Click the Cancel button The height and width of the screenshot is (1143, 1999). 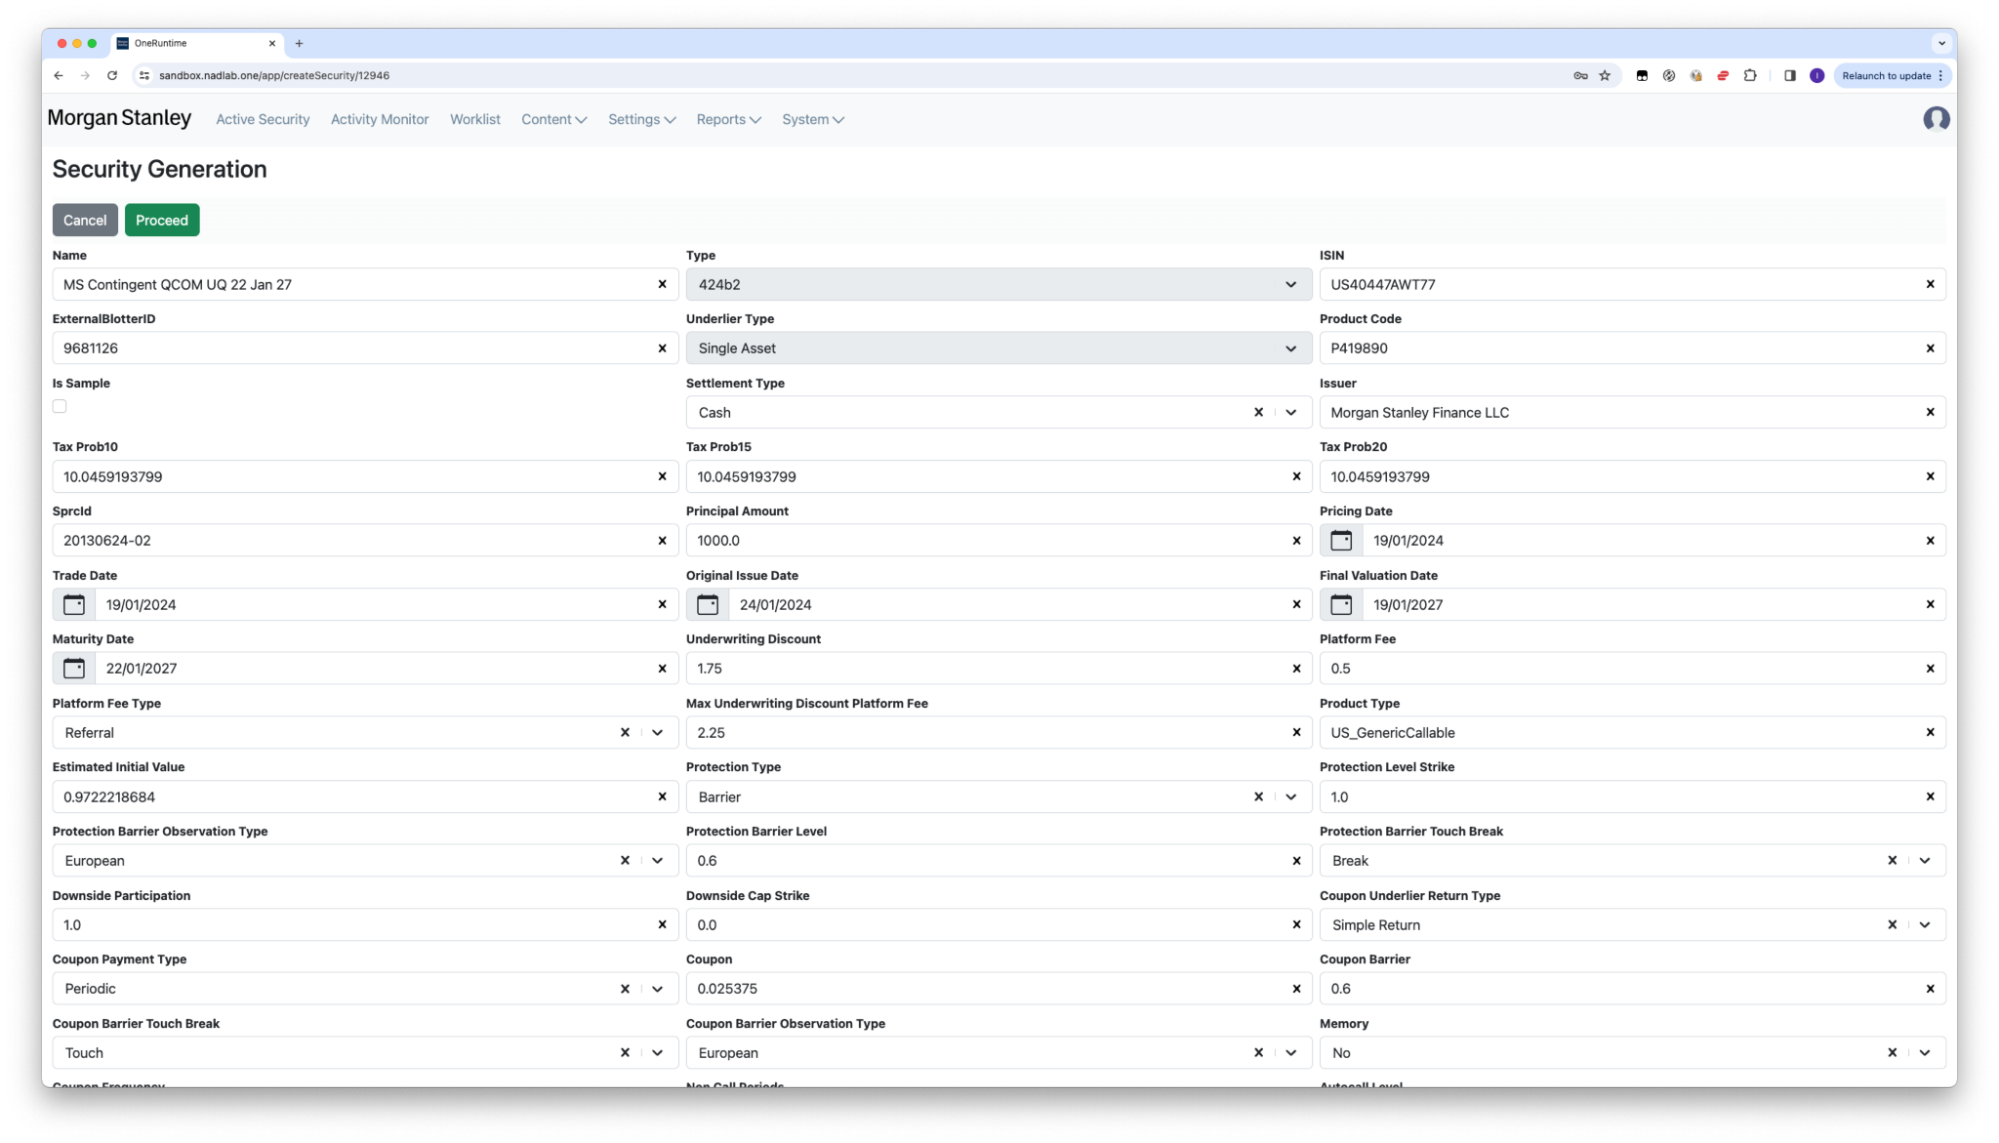[x=85, y=220]
